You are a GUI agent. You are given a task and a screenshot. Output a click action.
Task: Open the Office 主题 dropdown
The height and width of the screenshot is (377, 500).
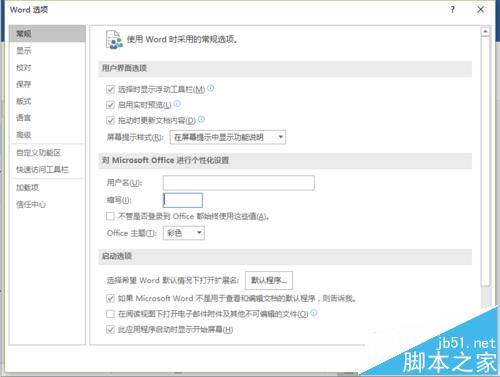[184, 233]
